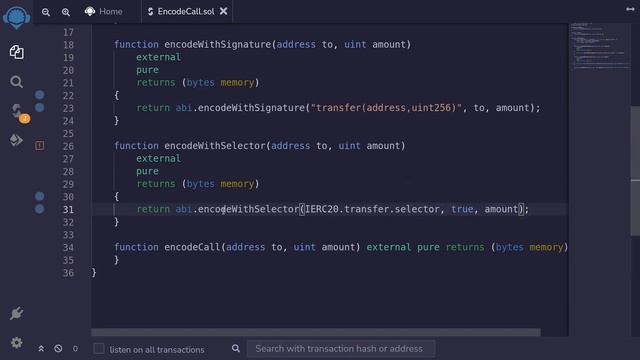Click "returns" keyword on line 21
Viewport: 640px width, 360px height.
click(156, 82)
